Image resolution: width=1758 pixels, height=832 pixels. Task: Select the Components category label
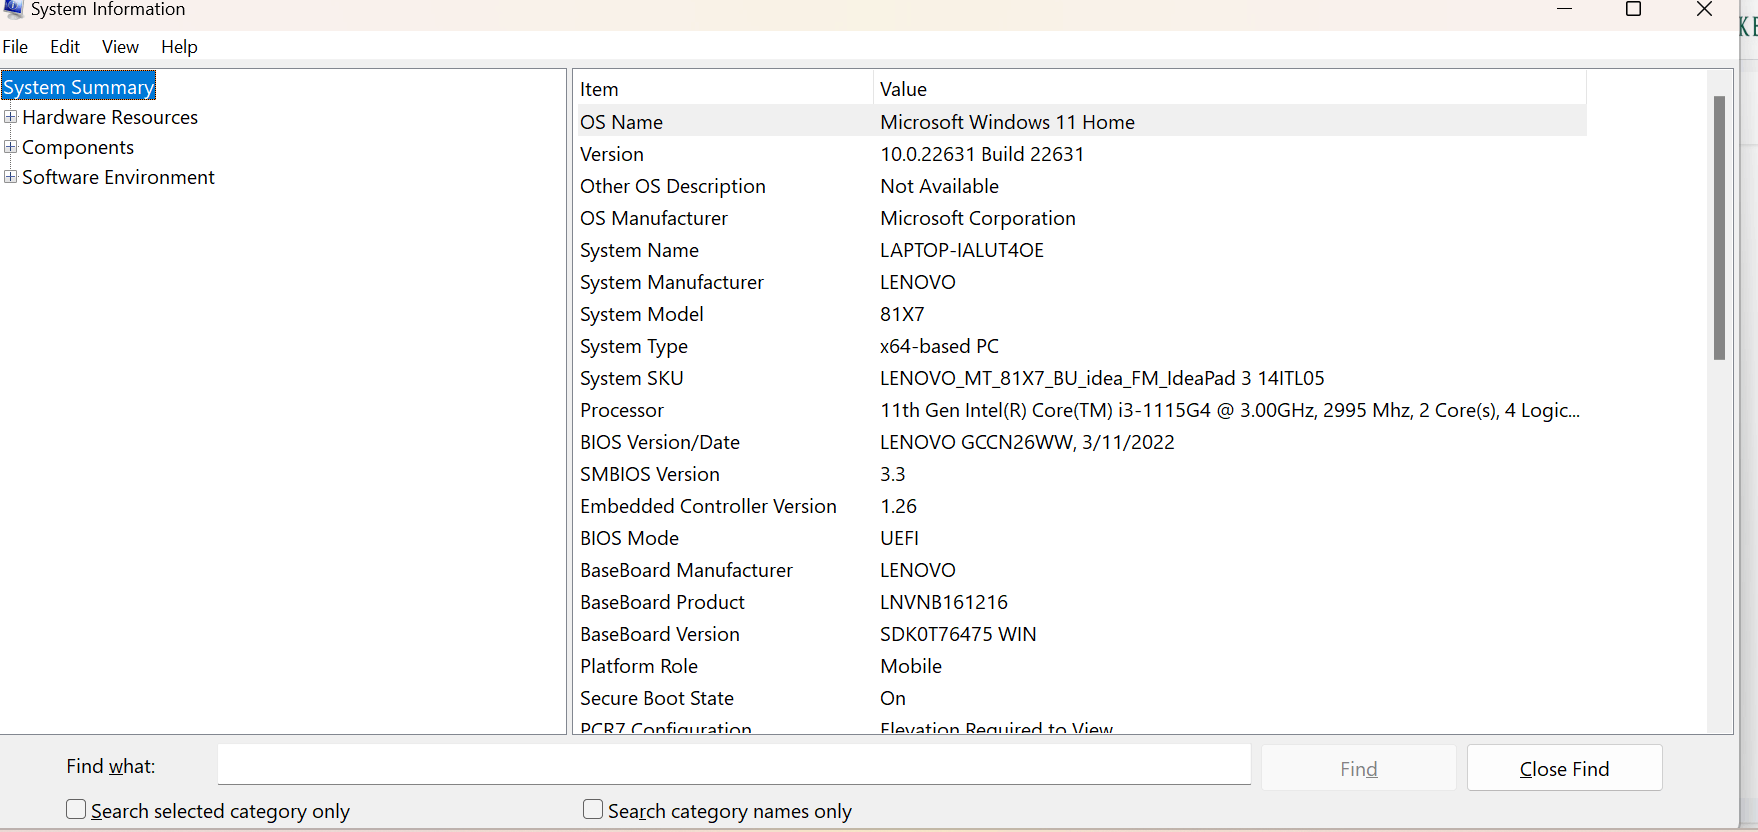click(x=78, y=147)
